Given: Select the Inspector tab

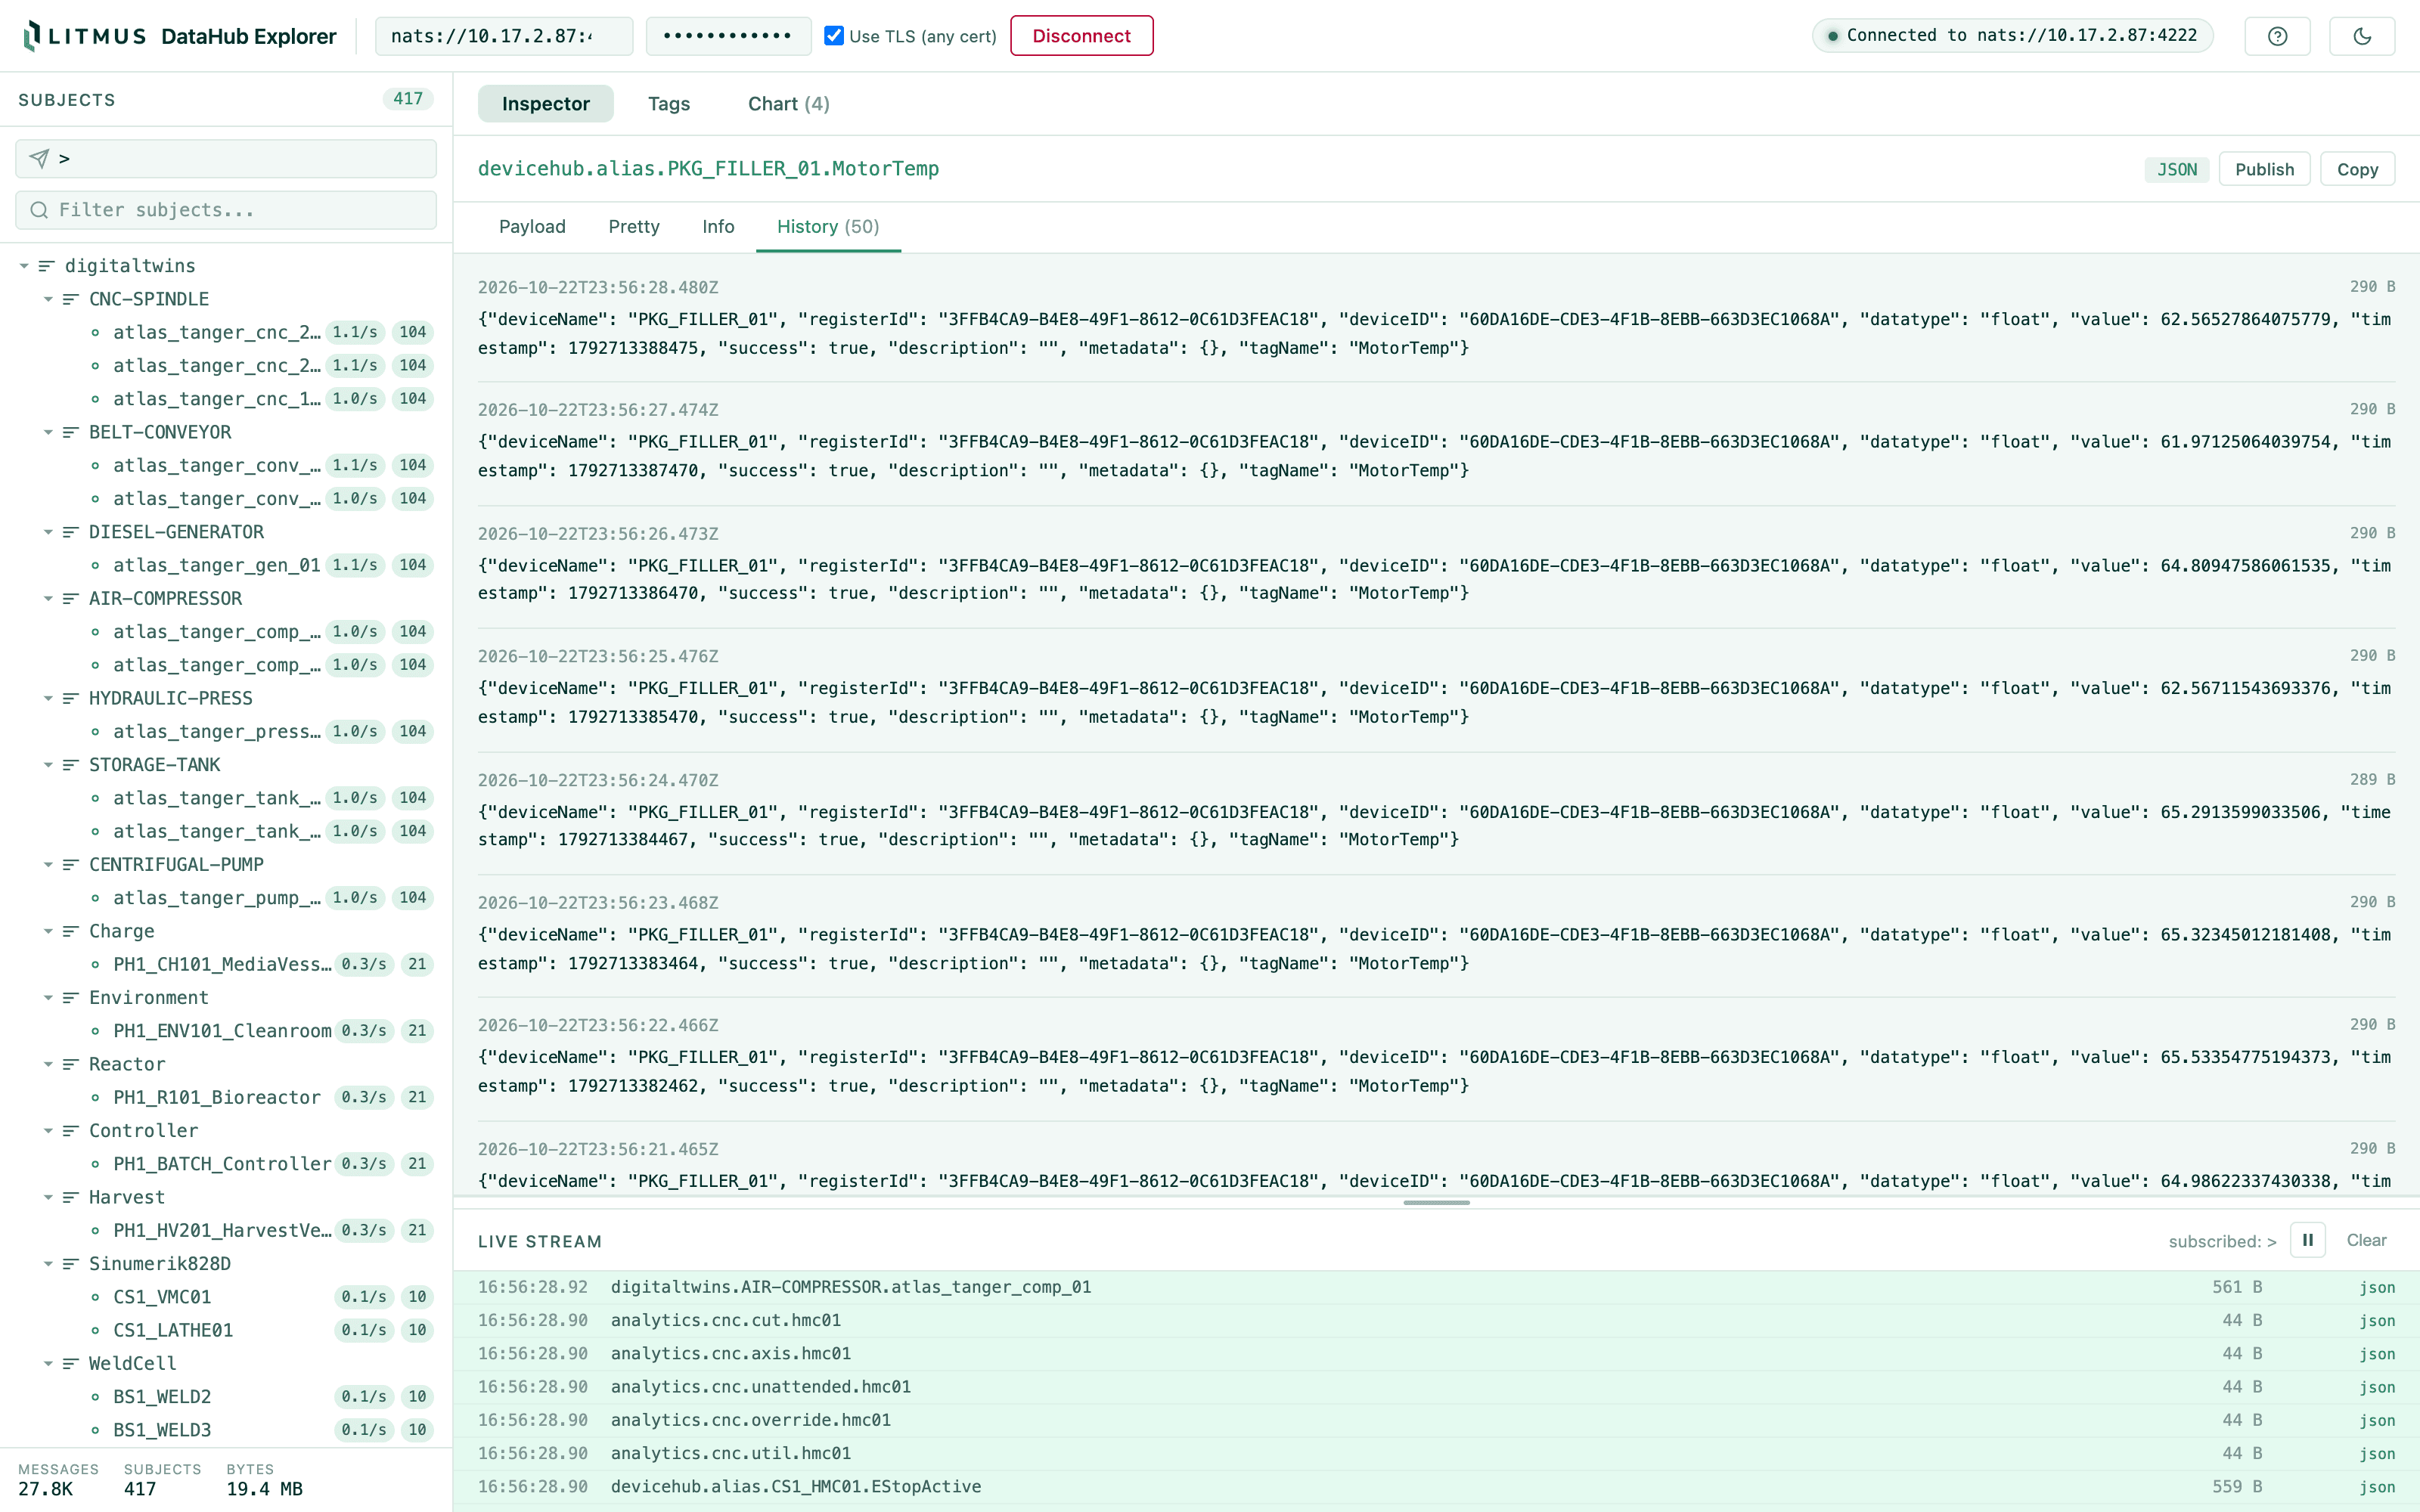Looking at the screenshot, I should tap(545, 104).
